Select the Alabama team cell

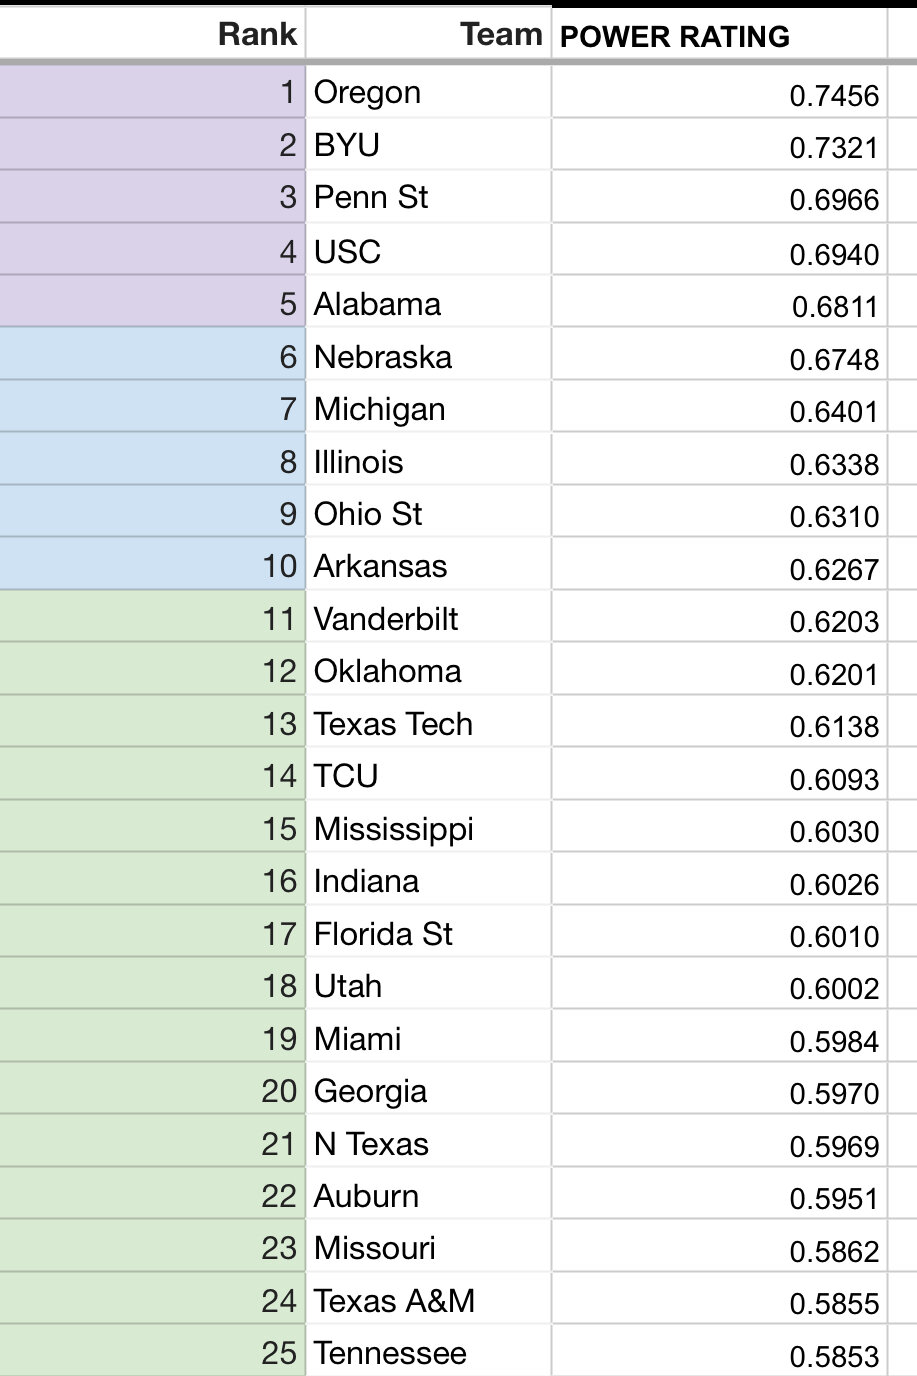pos(428,303)
